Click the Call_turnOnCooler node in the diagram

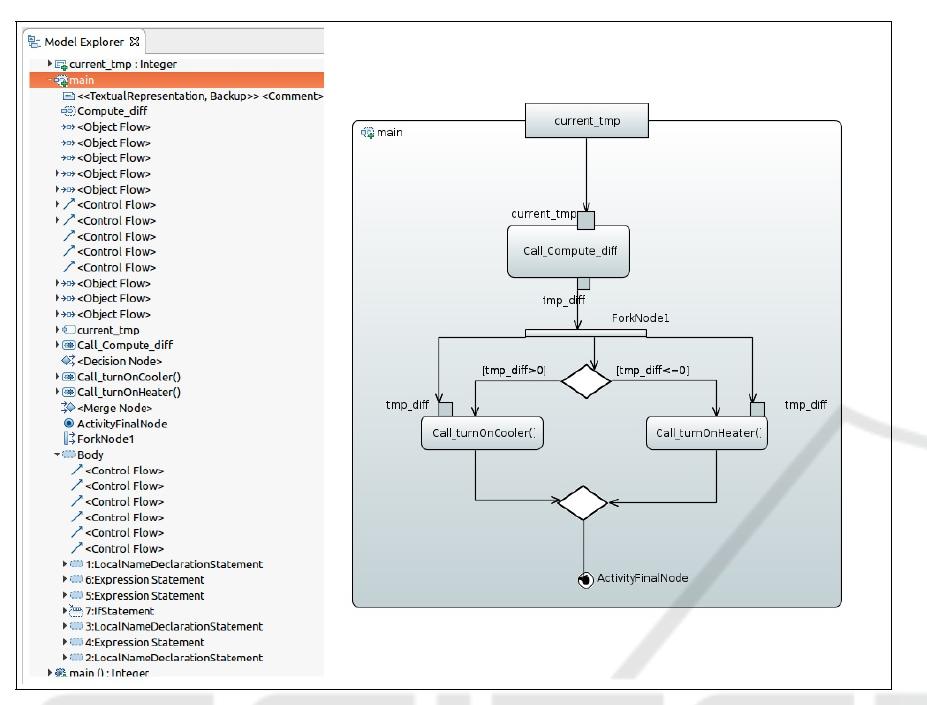483,434
